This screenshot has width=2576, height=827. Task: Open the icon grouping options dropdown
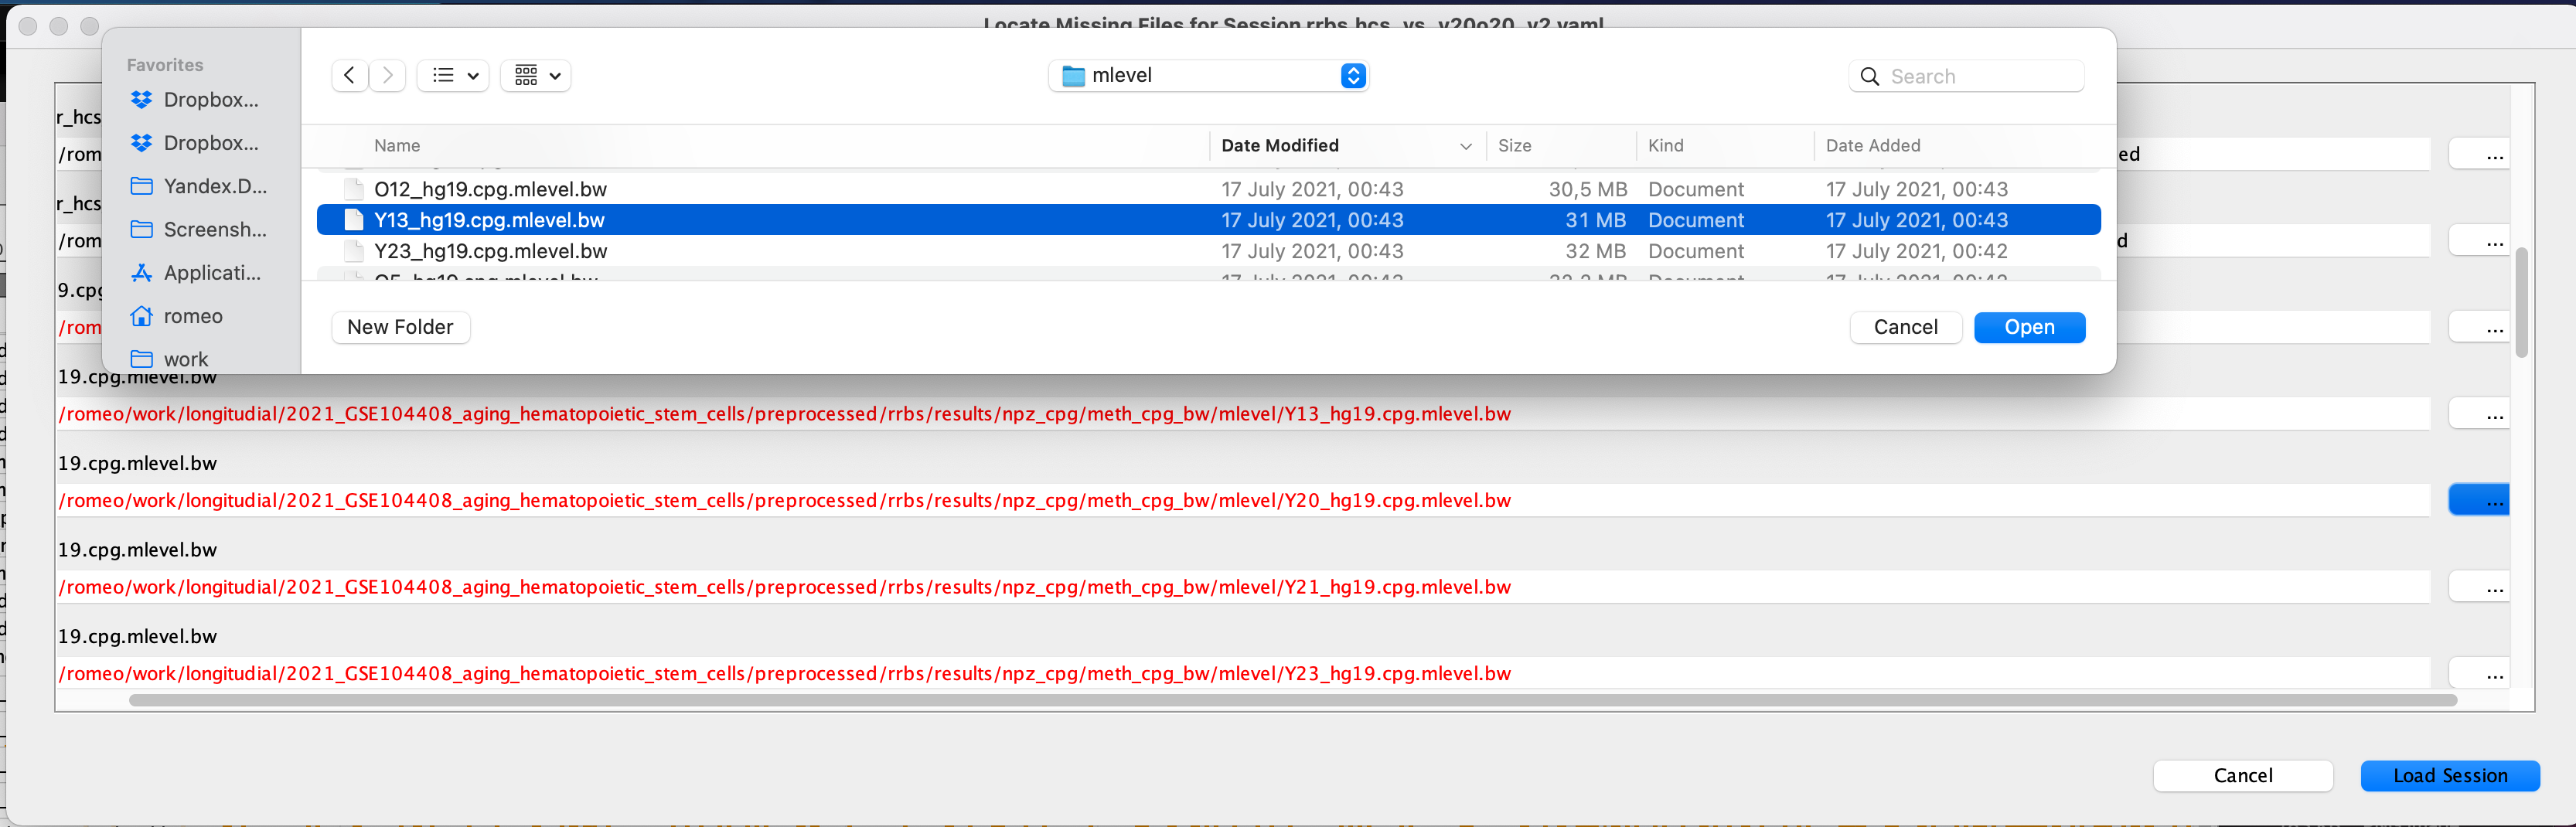[536, 75]
